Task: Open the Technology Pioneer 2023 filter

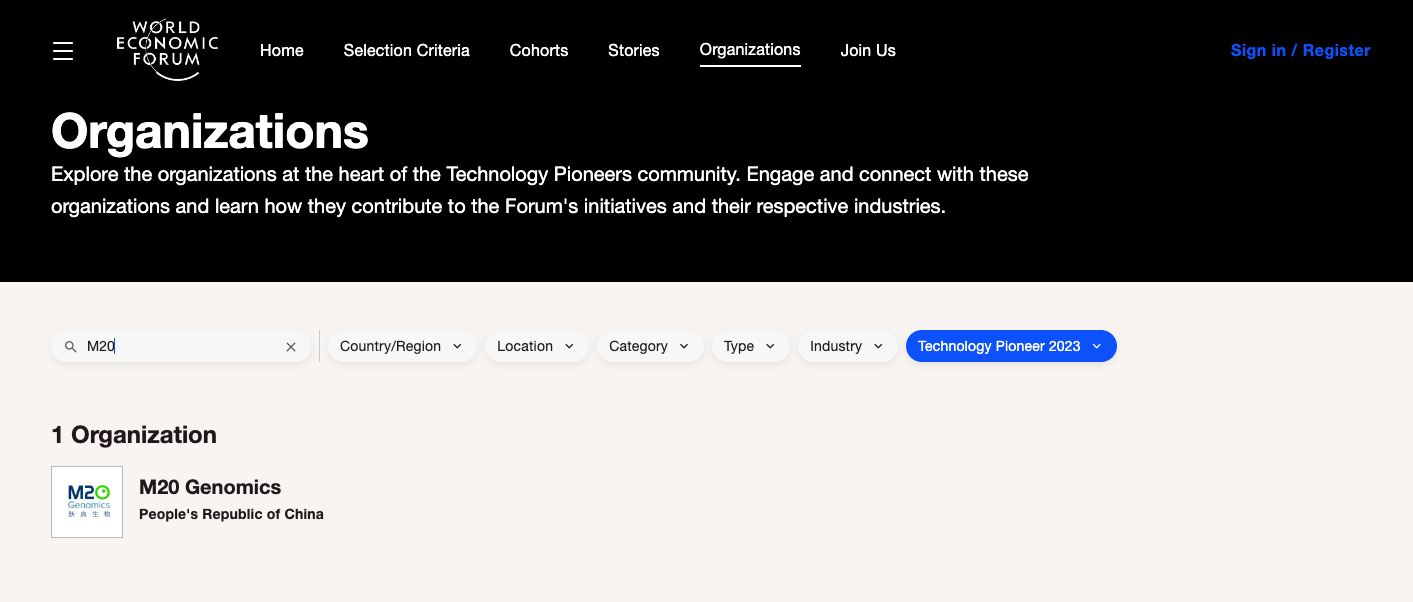Action: coord(1010,346)
